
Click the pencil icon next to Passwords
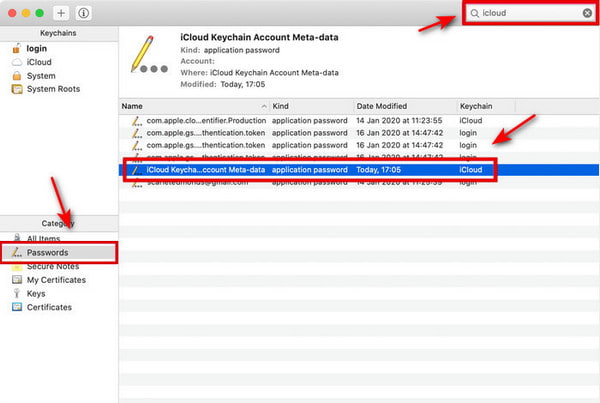(x=16, y=252)
